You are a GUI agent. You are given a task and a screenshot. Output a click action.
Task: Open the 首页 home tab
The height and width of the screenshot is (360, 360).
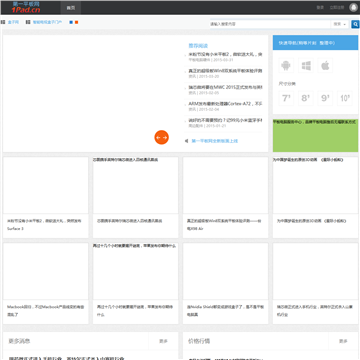pos(71,7)
